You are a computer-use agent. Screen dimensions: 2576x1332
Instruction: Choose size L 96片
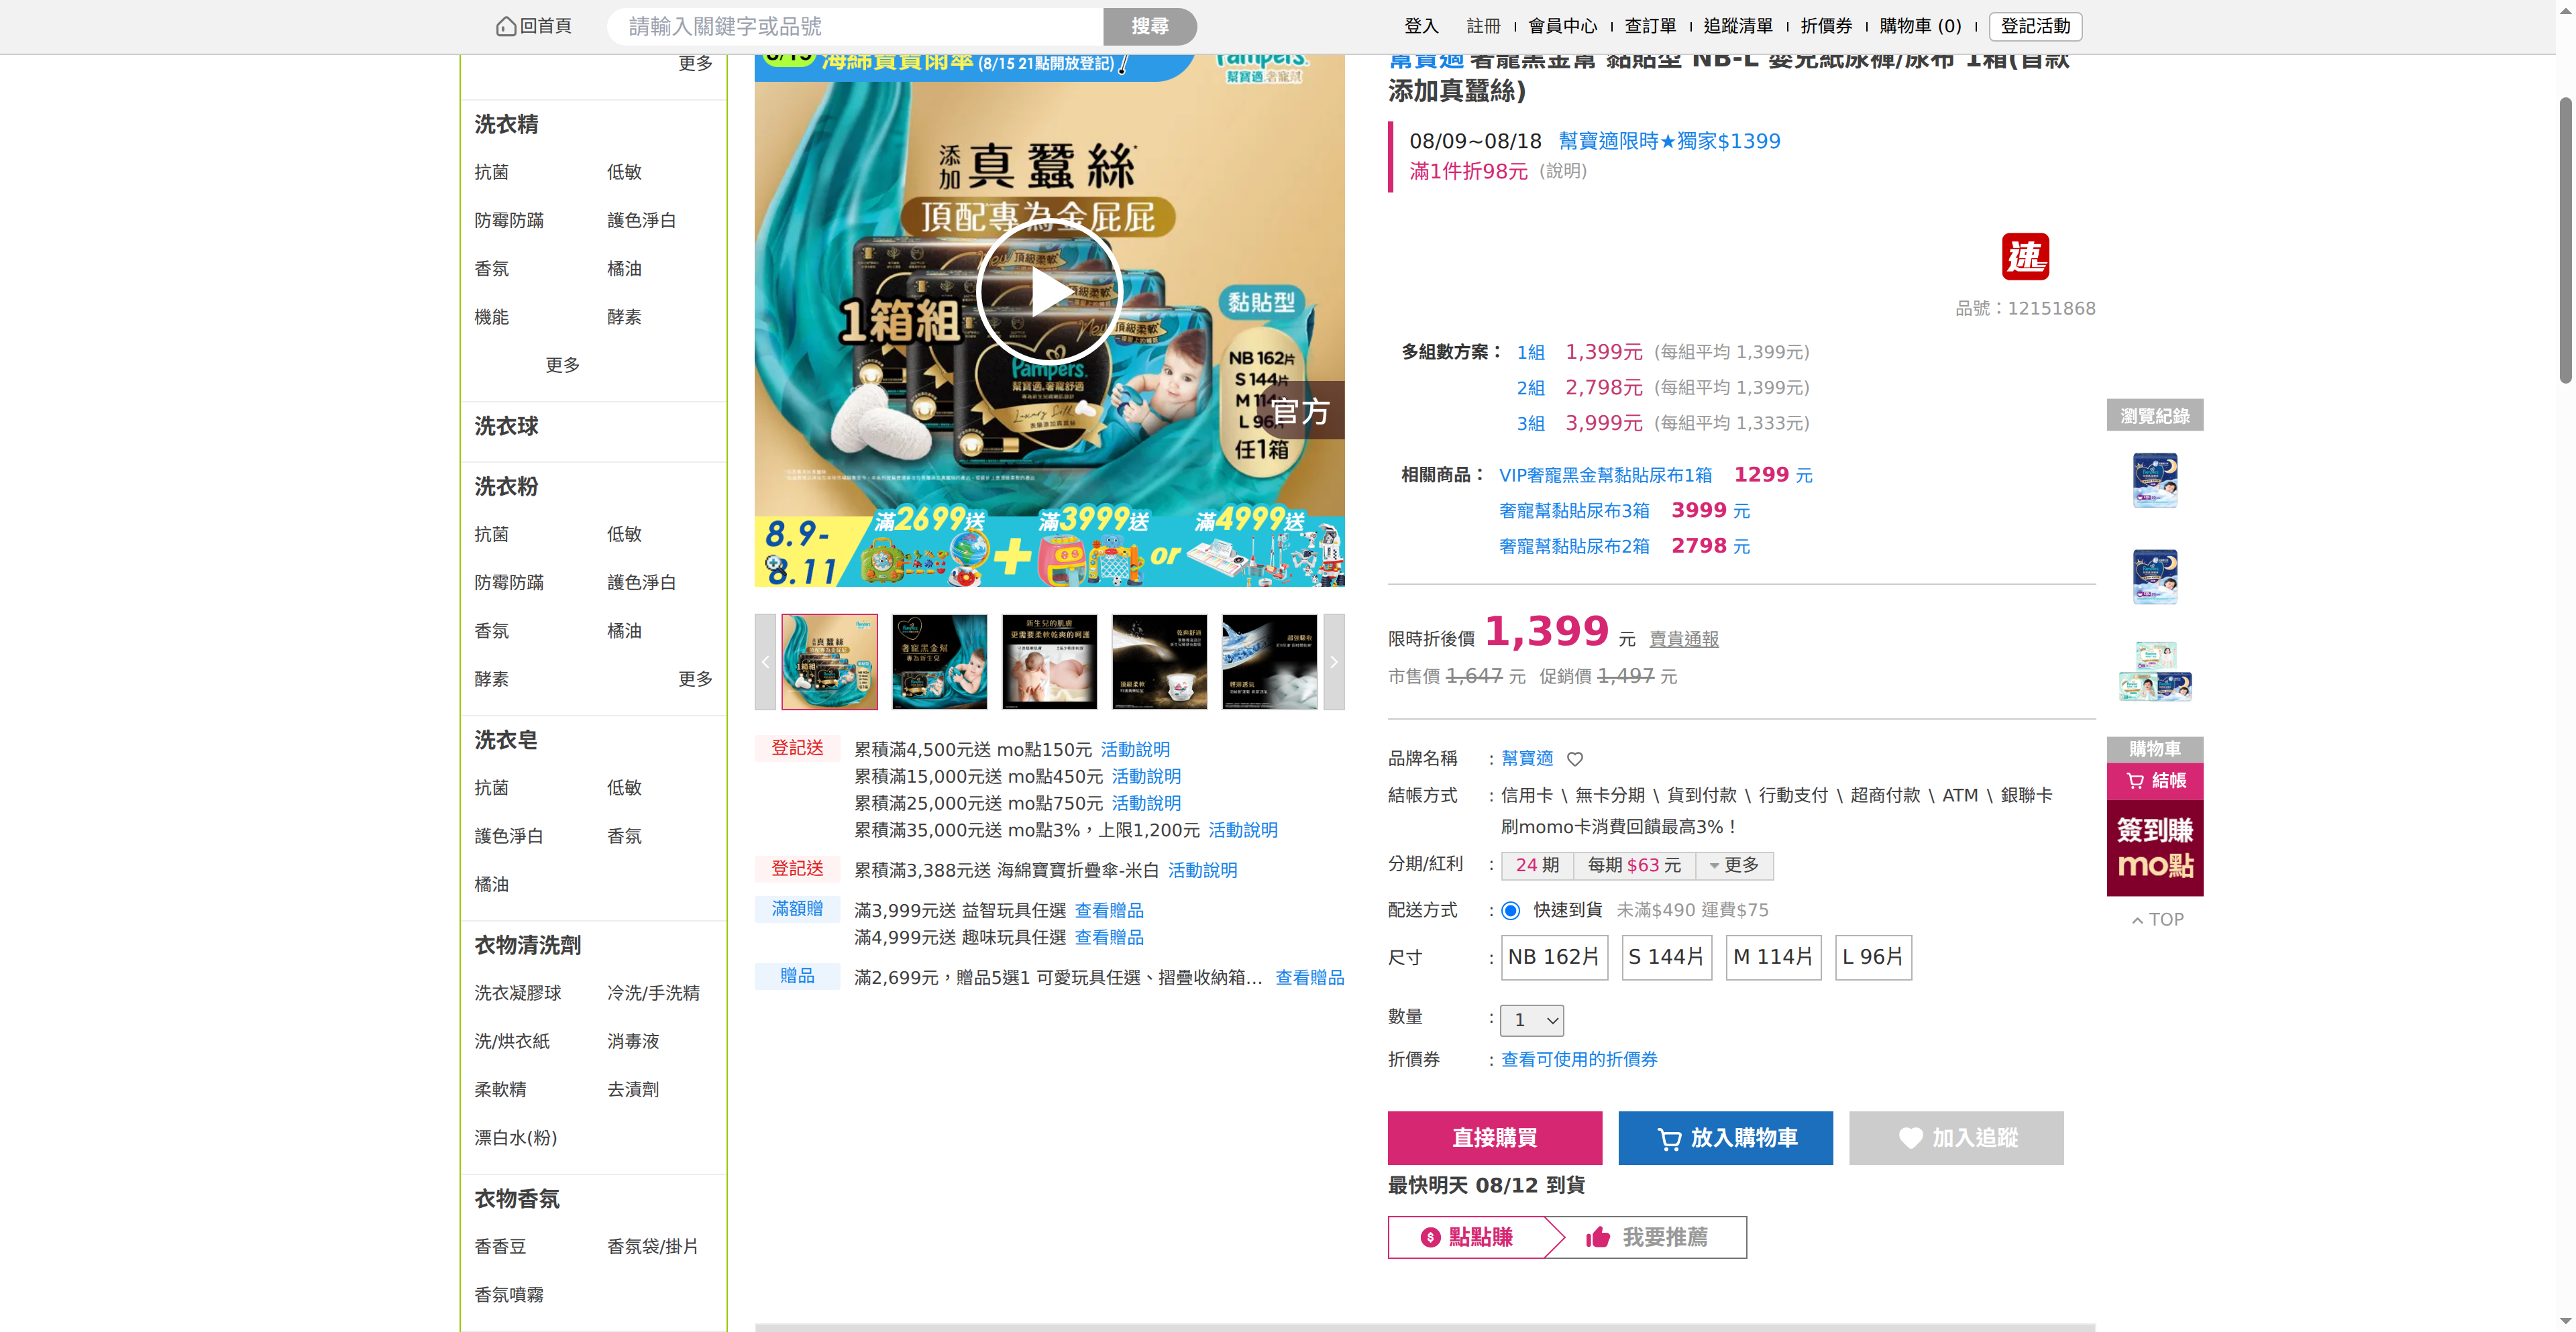(1873, 958)
